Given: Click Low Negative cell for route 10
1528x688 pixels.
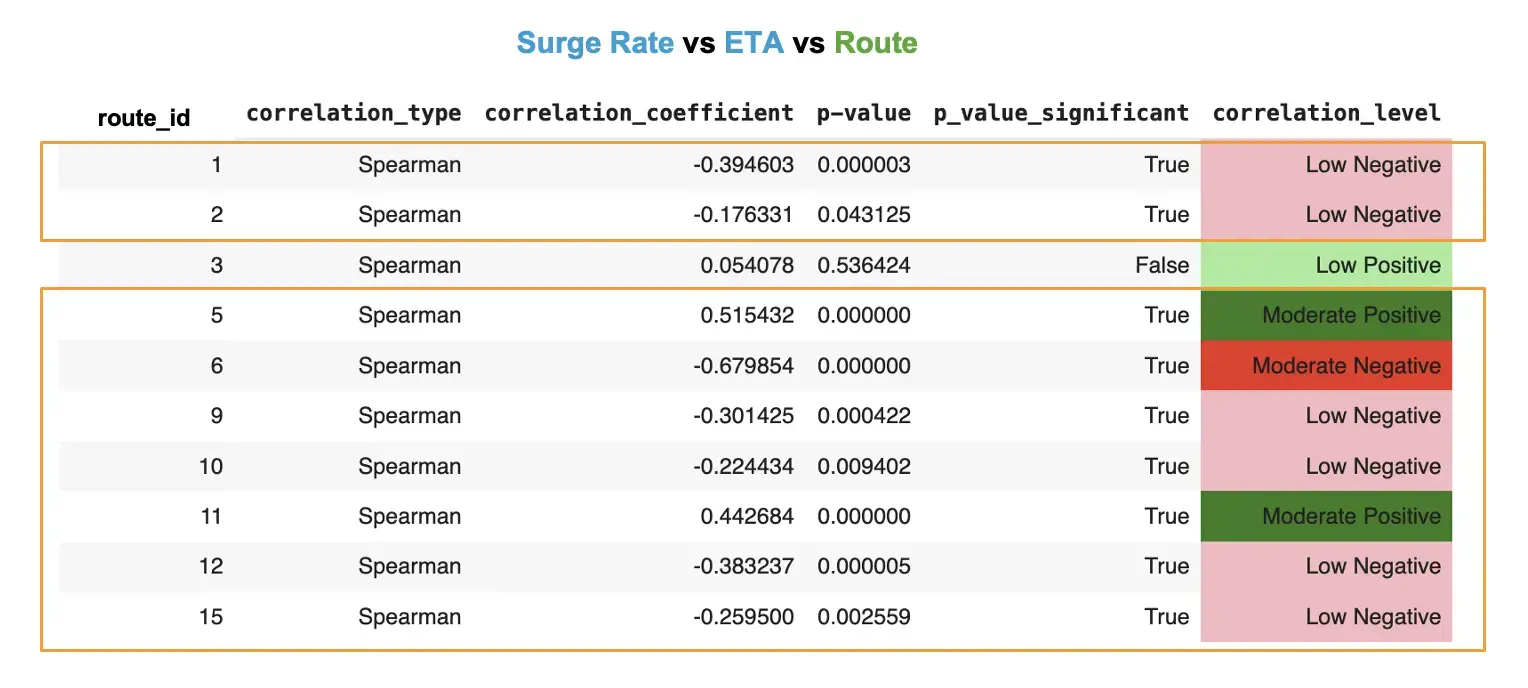Looking at the screenshot, I should [x=1326, y=466].
